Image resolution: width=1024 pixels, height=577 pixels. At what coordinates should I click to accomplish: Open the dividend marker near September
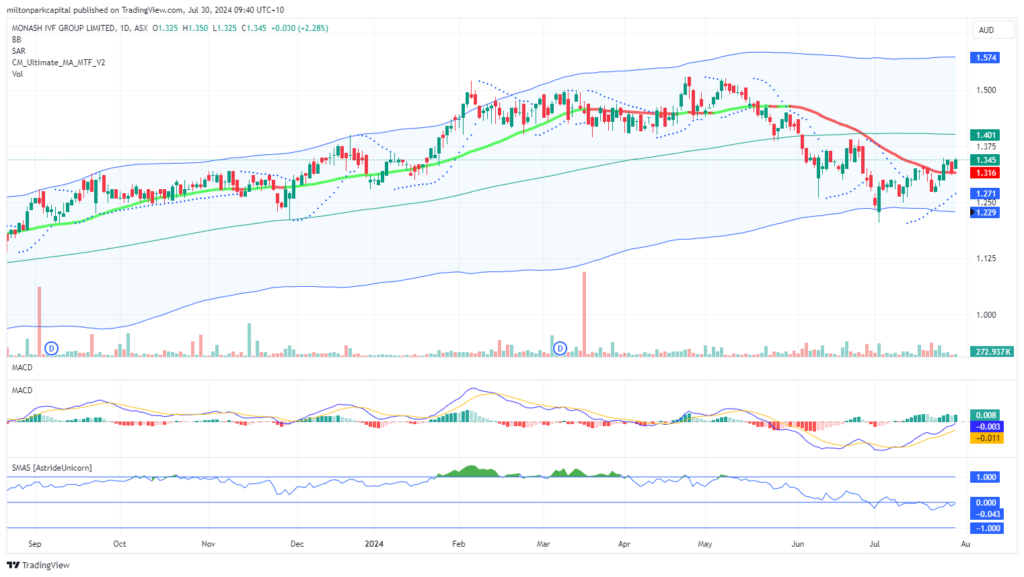(x=52, y=349)
